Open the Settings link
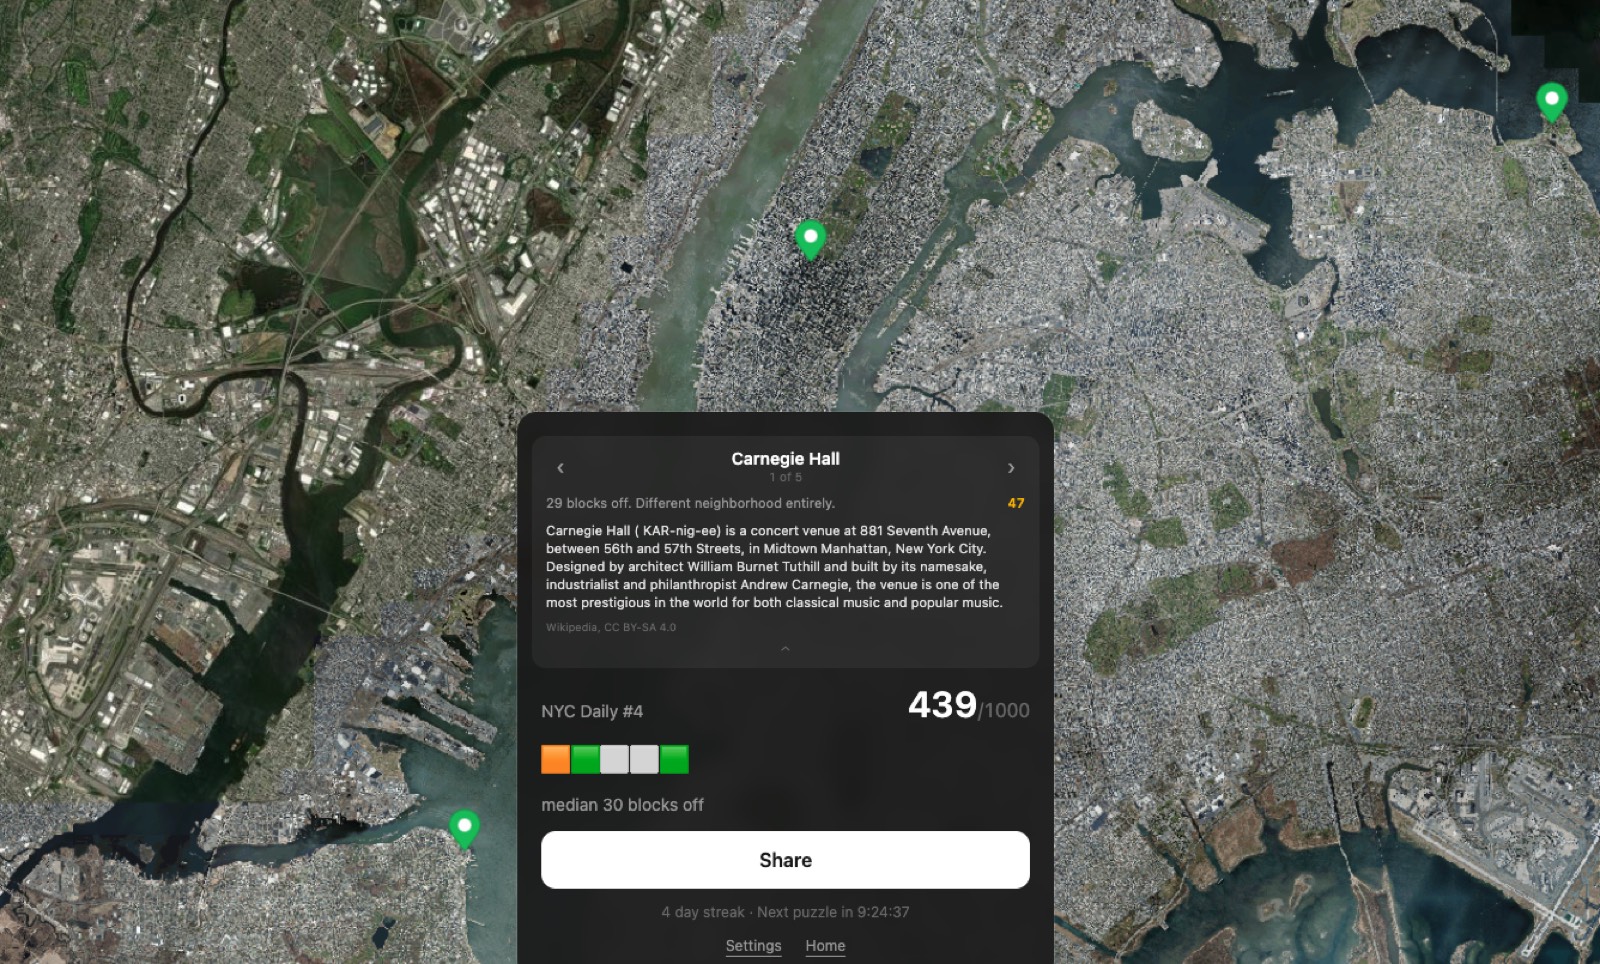 753,946
